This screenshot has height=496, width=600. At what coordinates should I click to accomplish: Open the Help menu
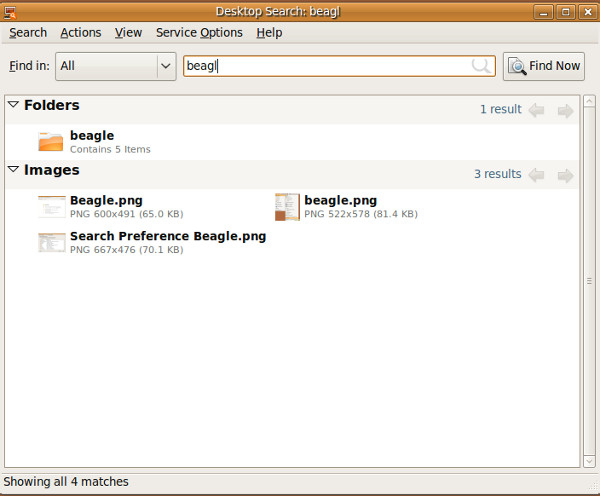coord(269,33)
